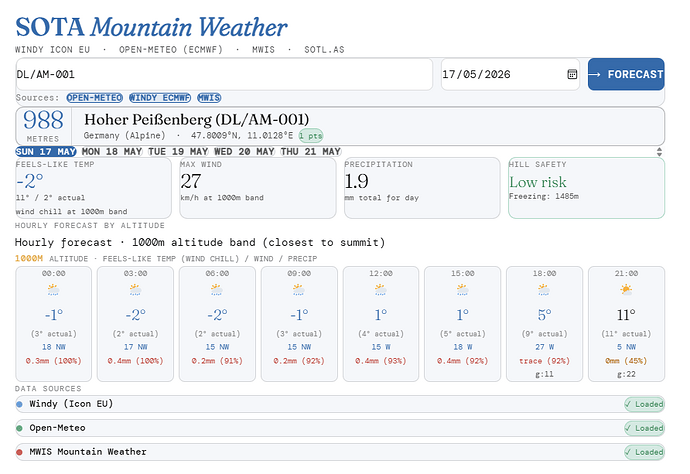Open the Hill Safety Low risk card
This screenshot has height=474, width=690.
pyautogui.click(x=586, y=188)
